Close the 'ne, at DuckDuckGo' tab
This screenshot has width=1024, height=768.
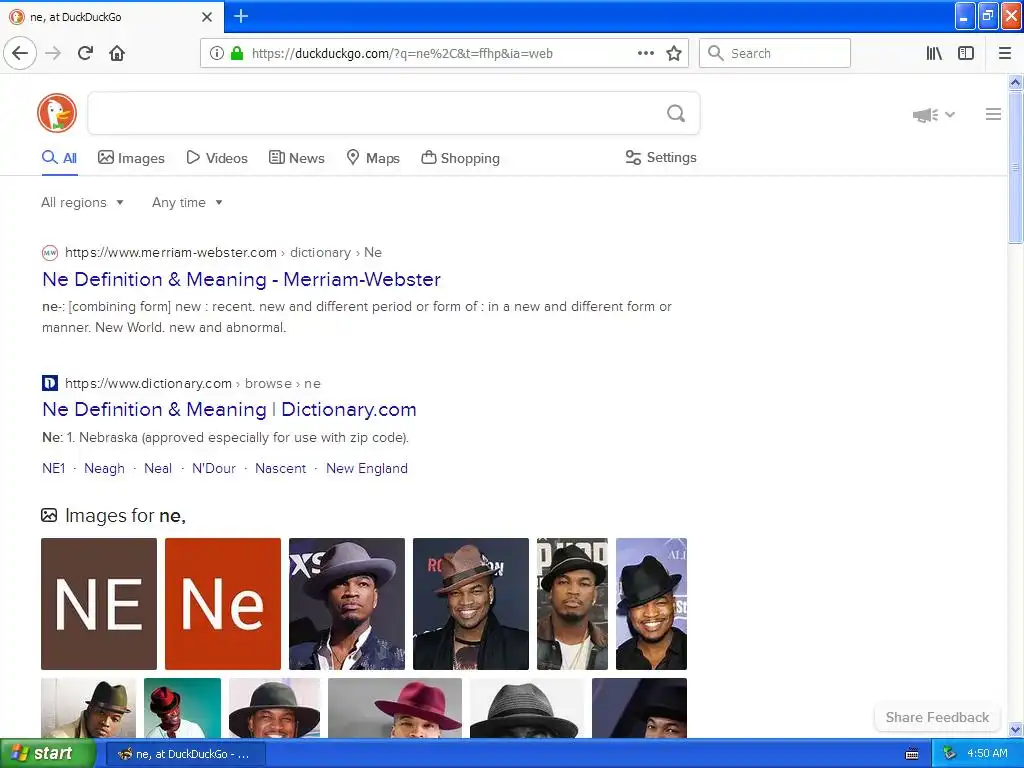click(x=207, y=17)
